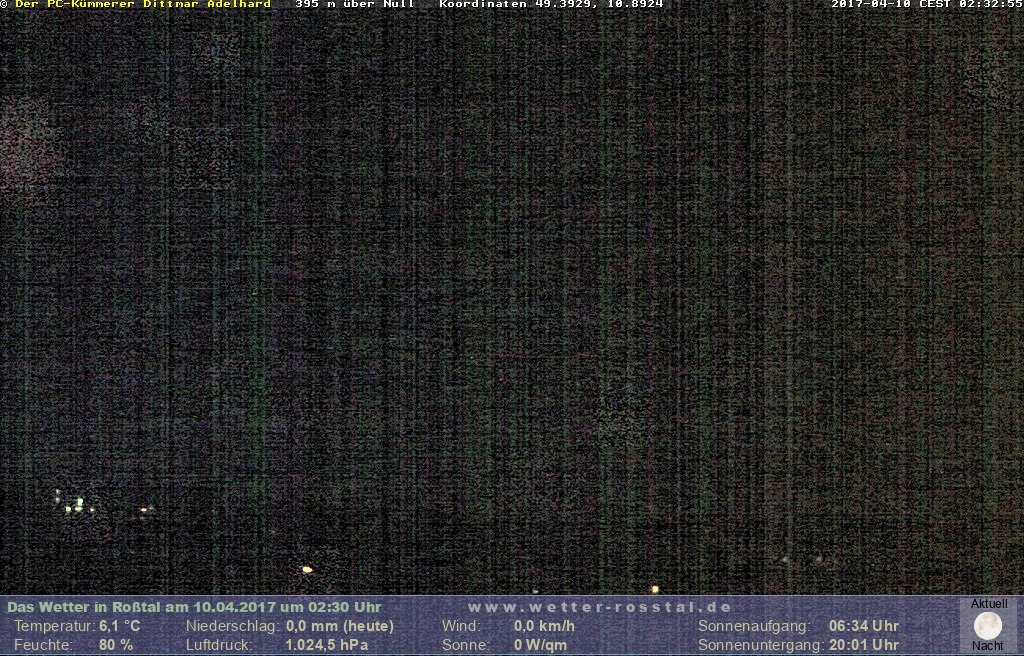Click the Wind 0,0 km/h value

[x=544, y=626]
